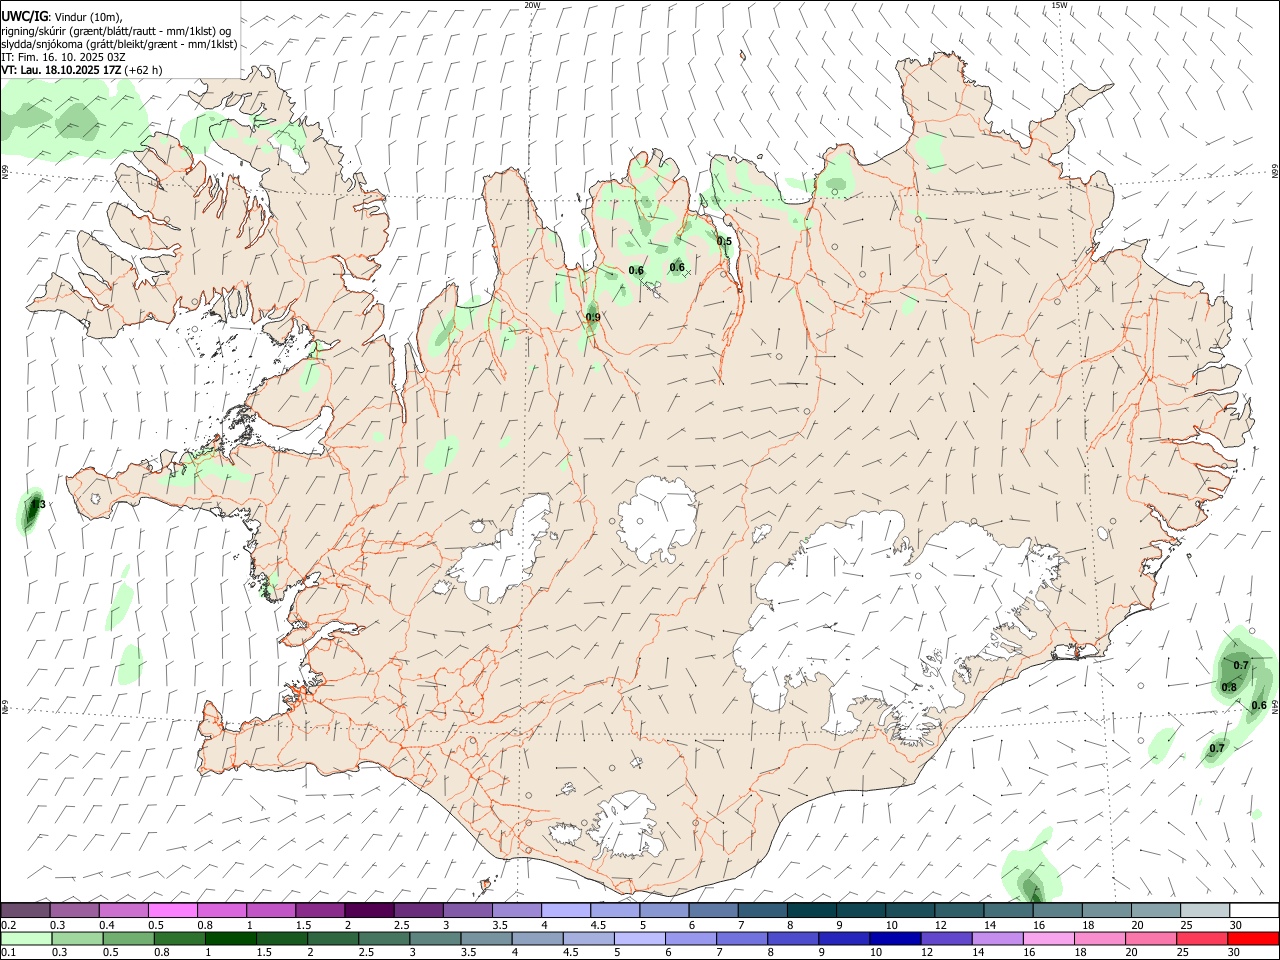Click the "0.8" precipitation value on the map
This screenshot has width=1280, height=960.
(x=1229, y=687)
